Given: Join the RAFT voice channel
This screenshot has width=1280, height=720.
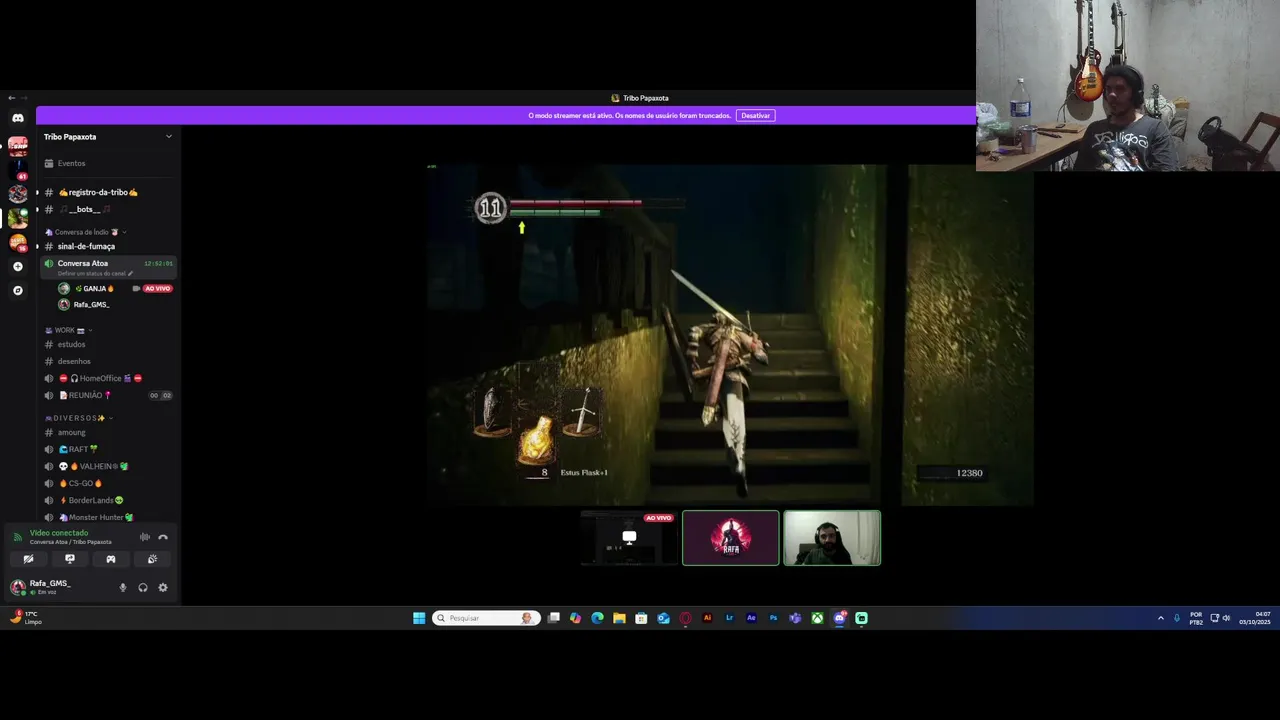Looking at the screenshot, I should 108,449.
